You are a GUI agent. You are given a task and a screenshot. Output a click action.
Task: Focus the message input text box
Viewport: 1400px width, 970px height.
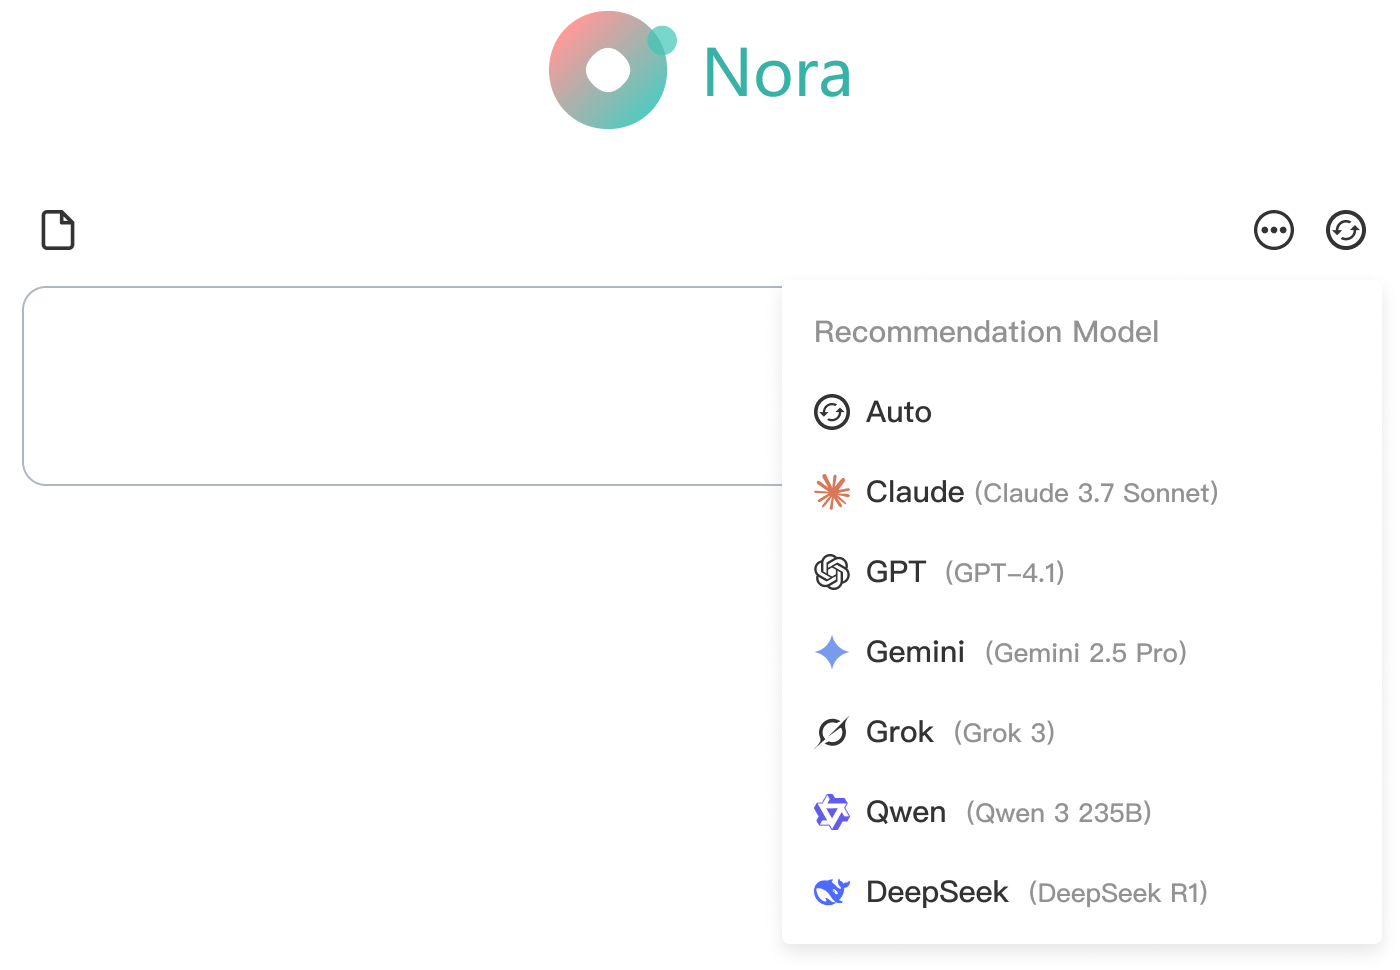click(x=402, y=386)
